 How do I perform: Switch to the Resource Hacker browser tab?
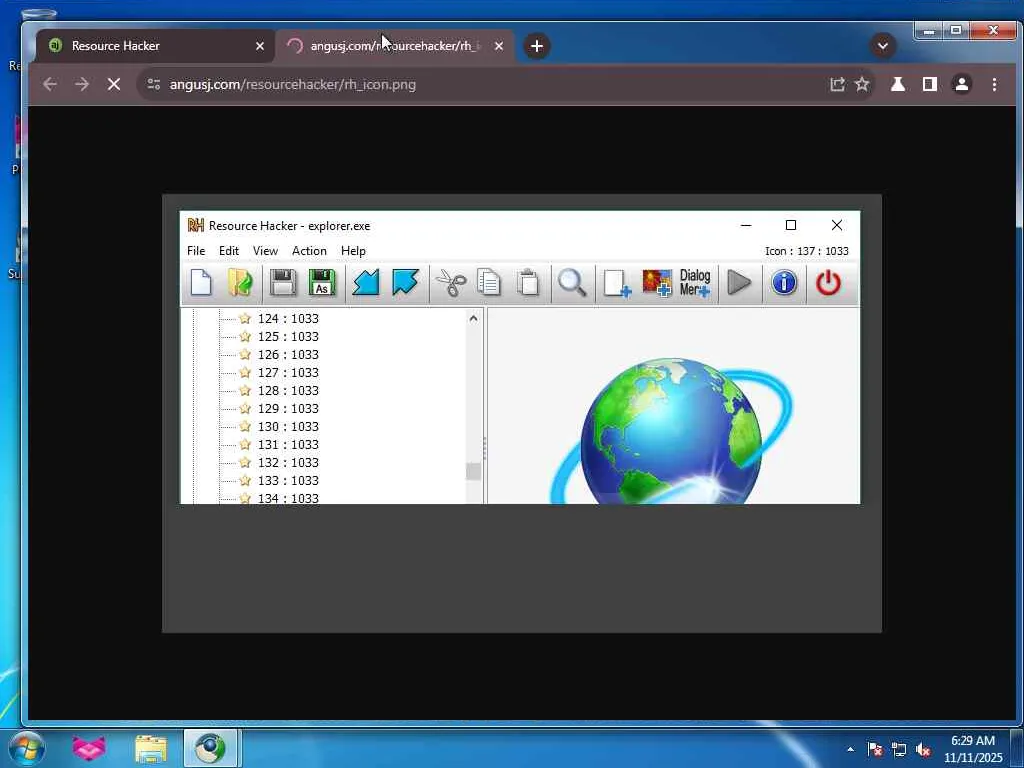point(155,46)
